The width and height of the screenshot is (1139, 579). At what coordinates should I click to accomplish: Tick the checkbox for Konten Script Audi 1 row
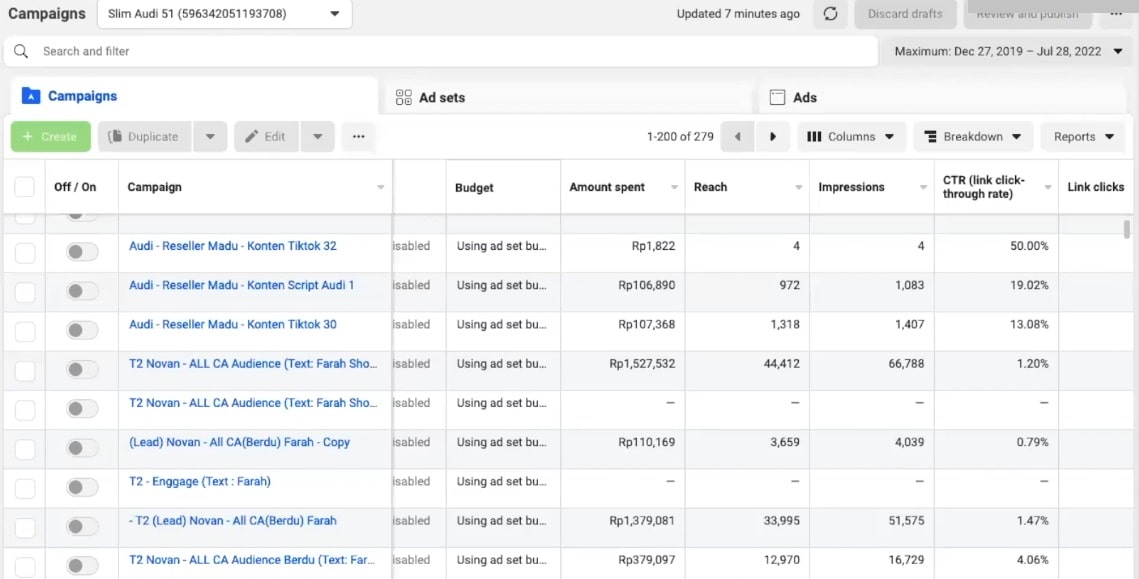tap(25, 291)
